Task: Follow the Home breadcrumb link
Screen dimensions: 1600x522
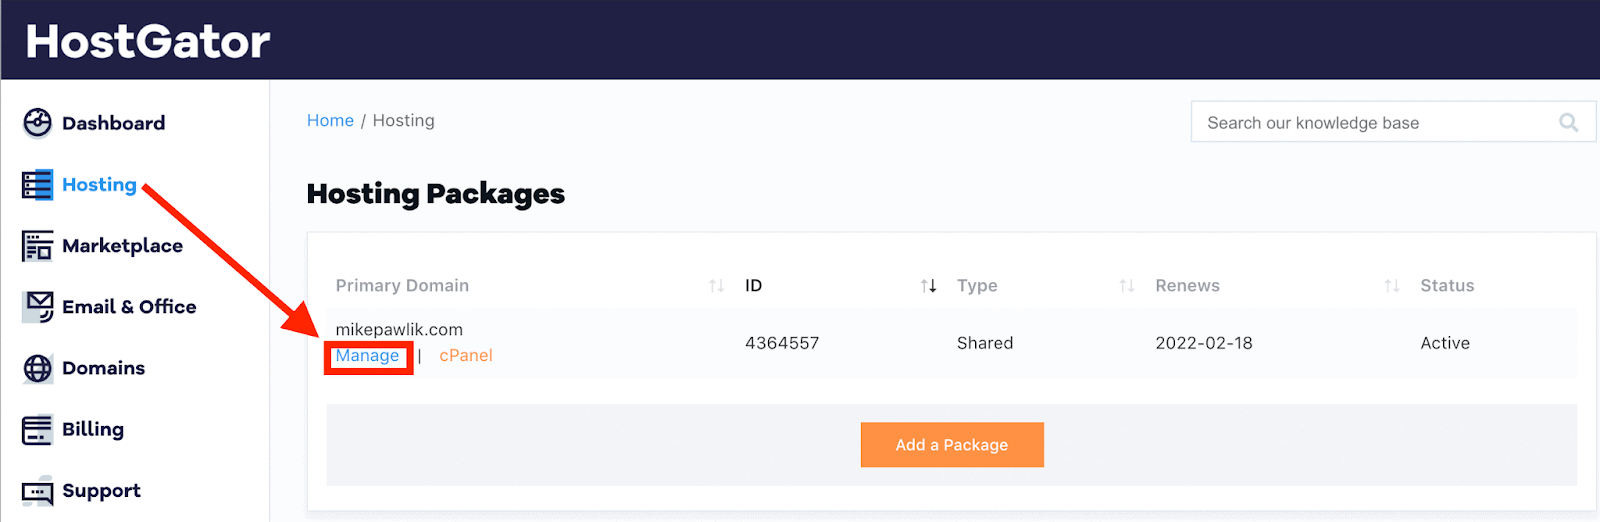Action: [330, 121]
